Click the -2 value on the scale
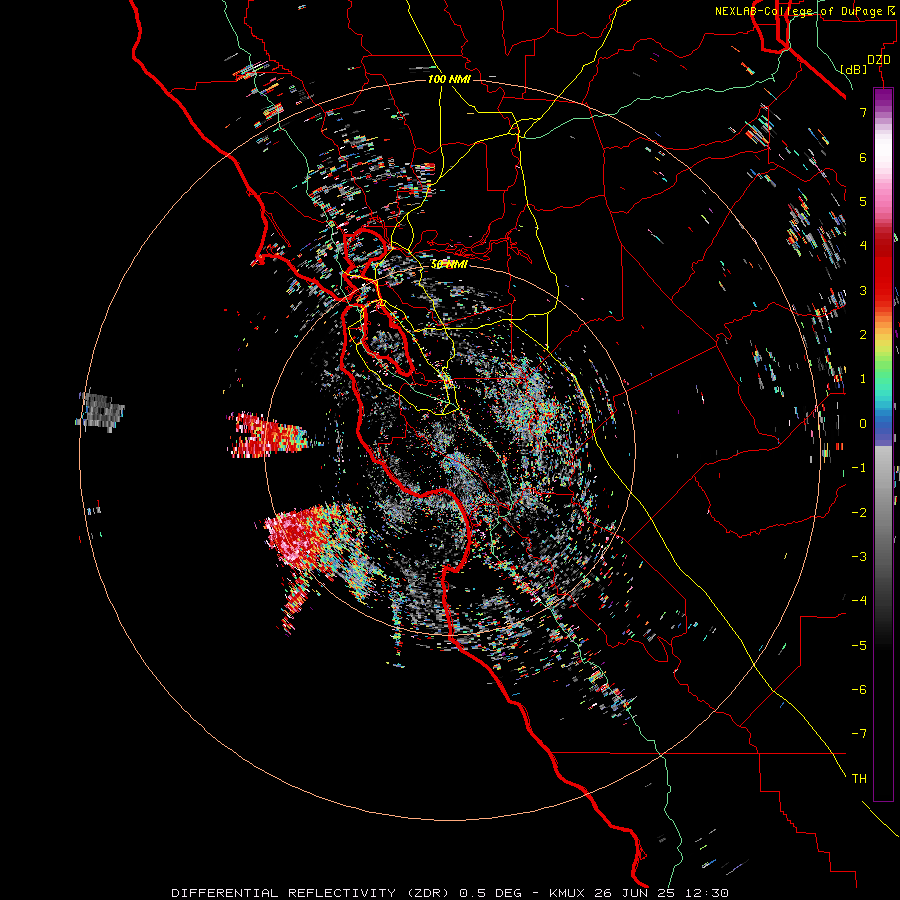This screenshot has width=900, height=900. click(859, 513)
